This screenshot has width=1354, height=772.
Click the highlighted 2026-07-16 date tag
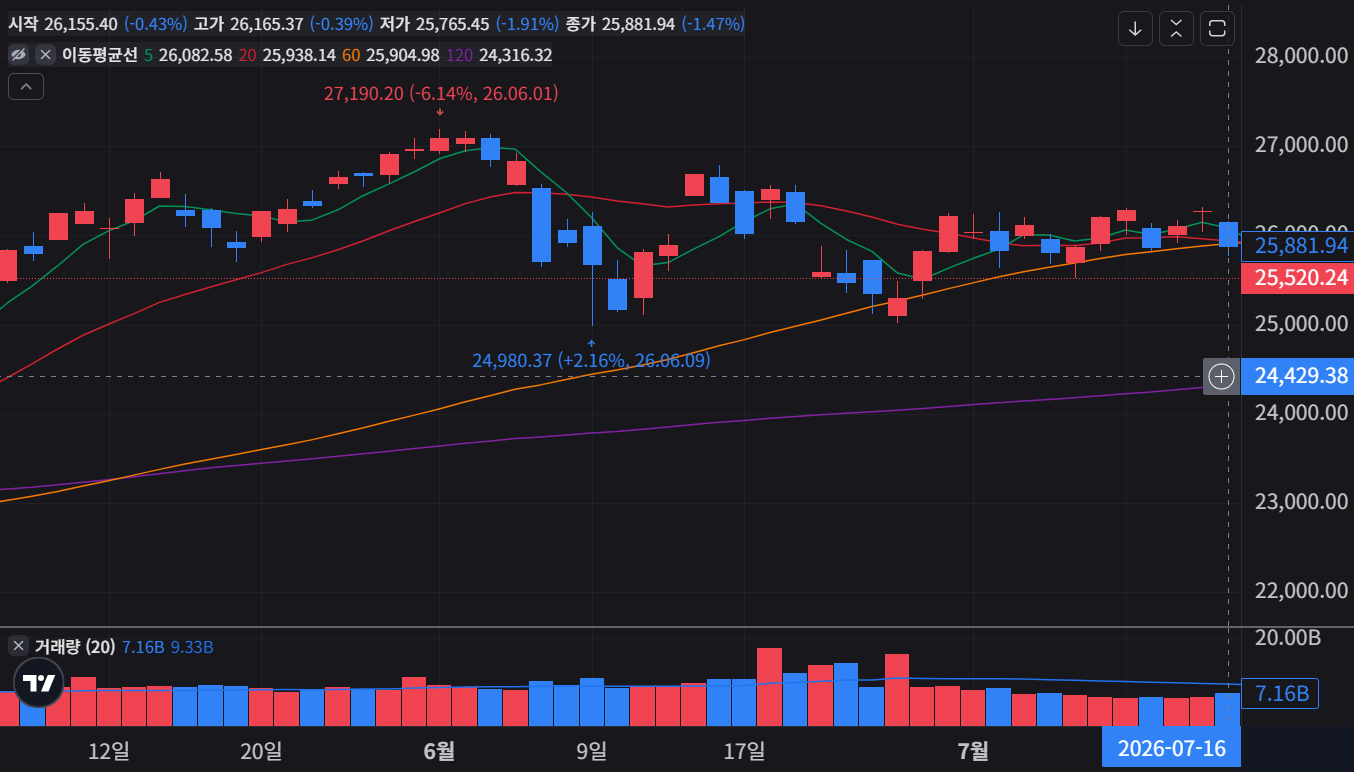[x=1171, y=749]
